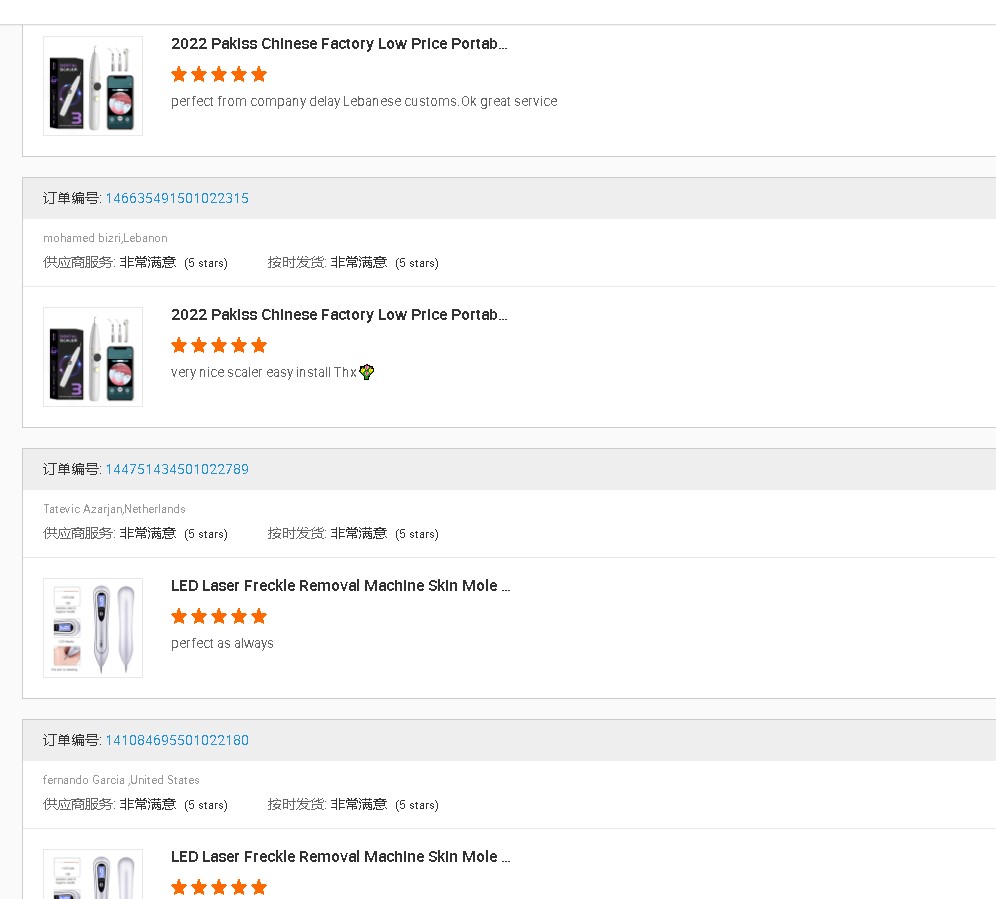
Task: Open order 144751434501022789
Action: pos(176,469)
